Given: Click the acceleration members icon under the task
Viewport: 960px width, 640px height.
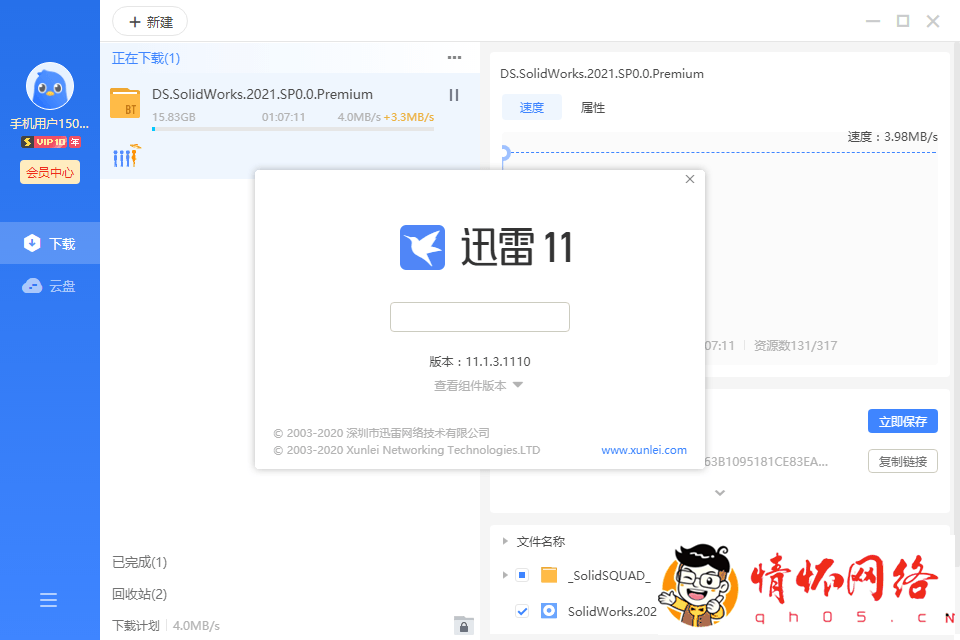Looking at the screenshot, I should [x=127, y=156].
